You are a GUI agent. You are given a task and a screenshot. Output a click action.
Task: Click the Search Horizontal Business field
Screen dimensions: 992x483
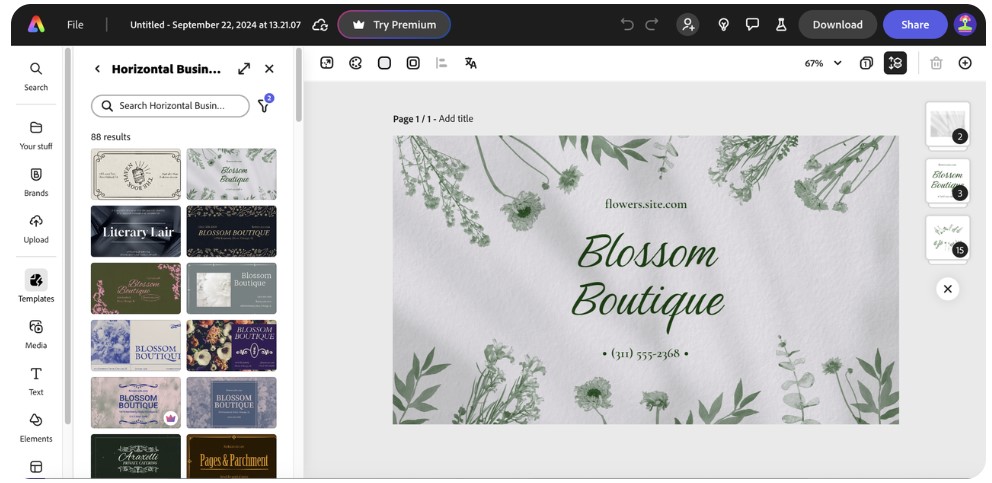point(170,106)
